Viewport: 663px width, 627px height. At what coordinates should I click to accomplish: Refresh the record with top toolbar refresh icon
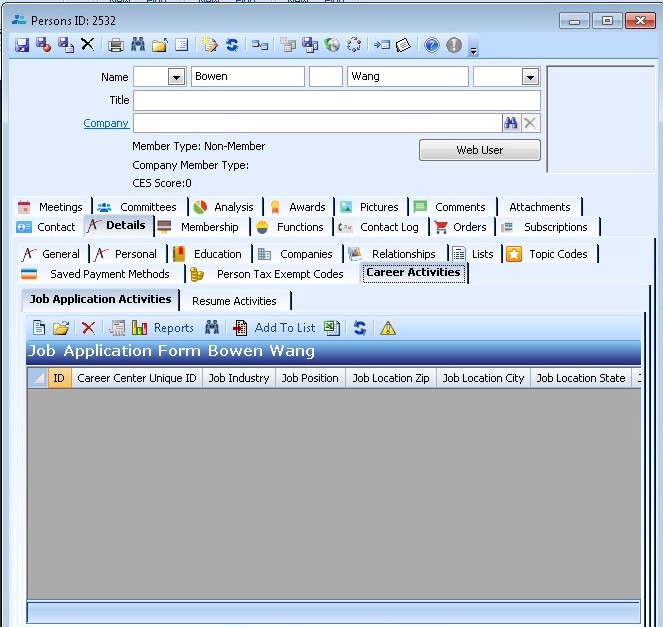(232, 44)
